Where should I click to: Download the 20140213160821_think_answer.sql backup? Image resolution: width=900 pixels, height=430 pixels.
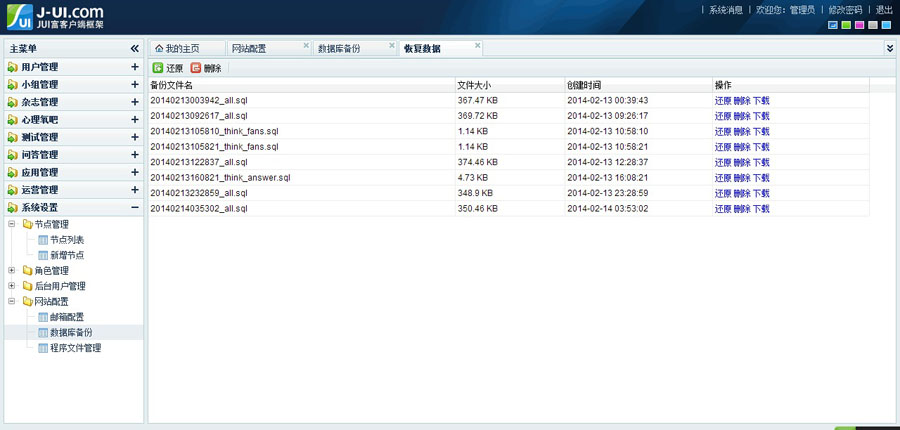761,178
